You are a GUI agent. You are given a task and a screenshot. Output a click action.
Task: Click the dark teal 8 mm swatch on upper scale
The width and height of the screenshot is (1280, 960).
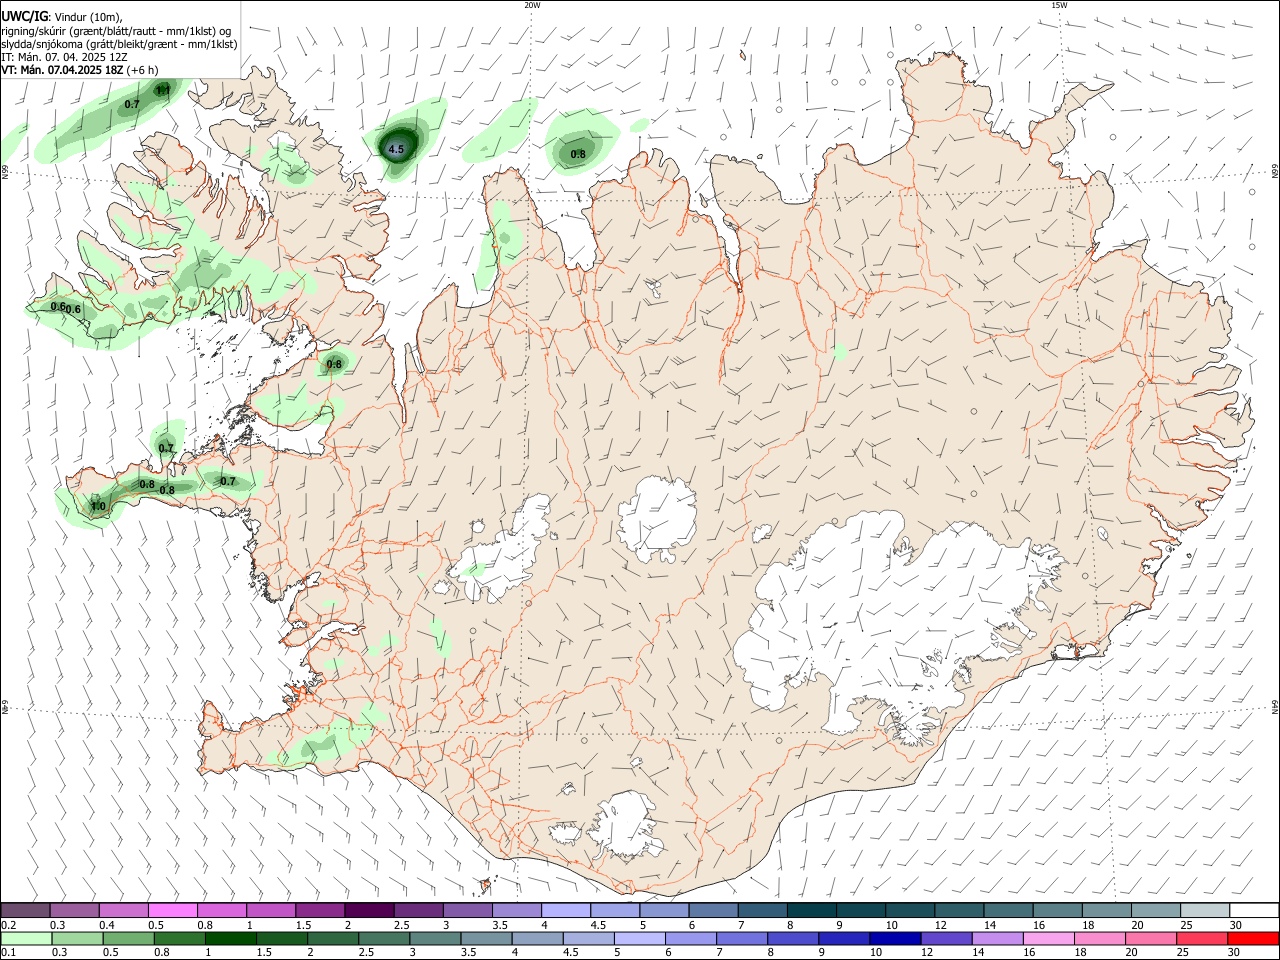[x=812, y=910]
